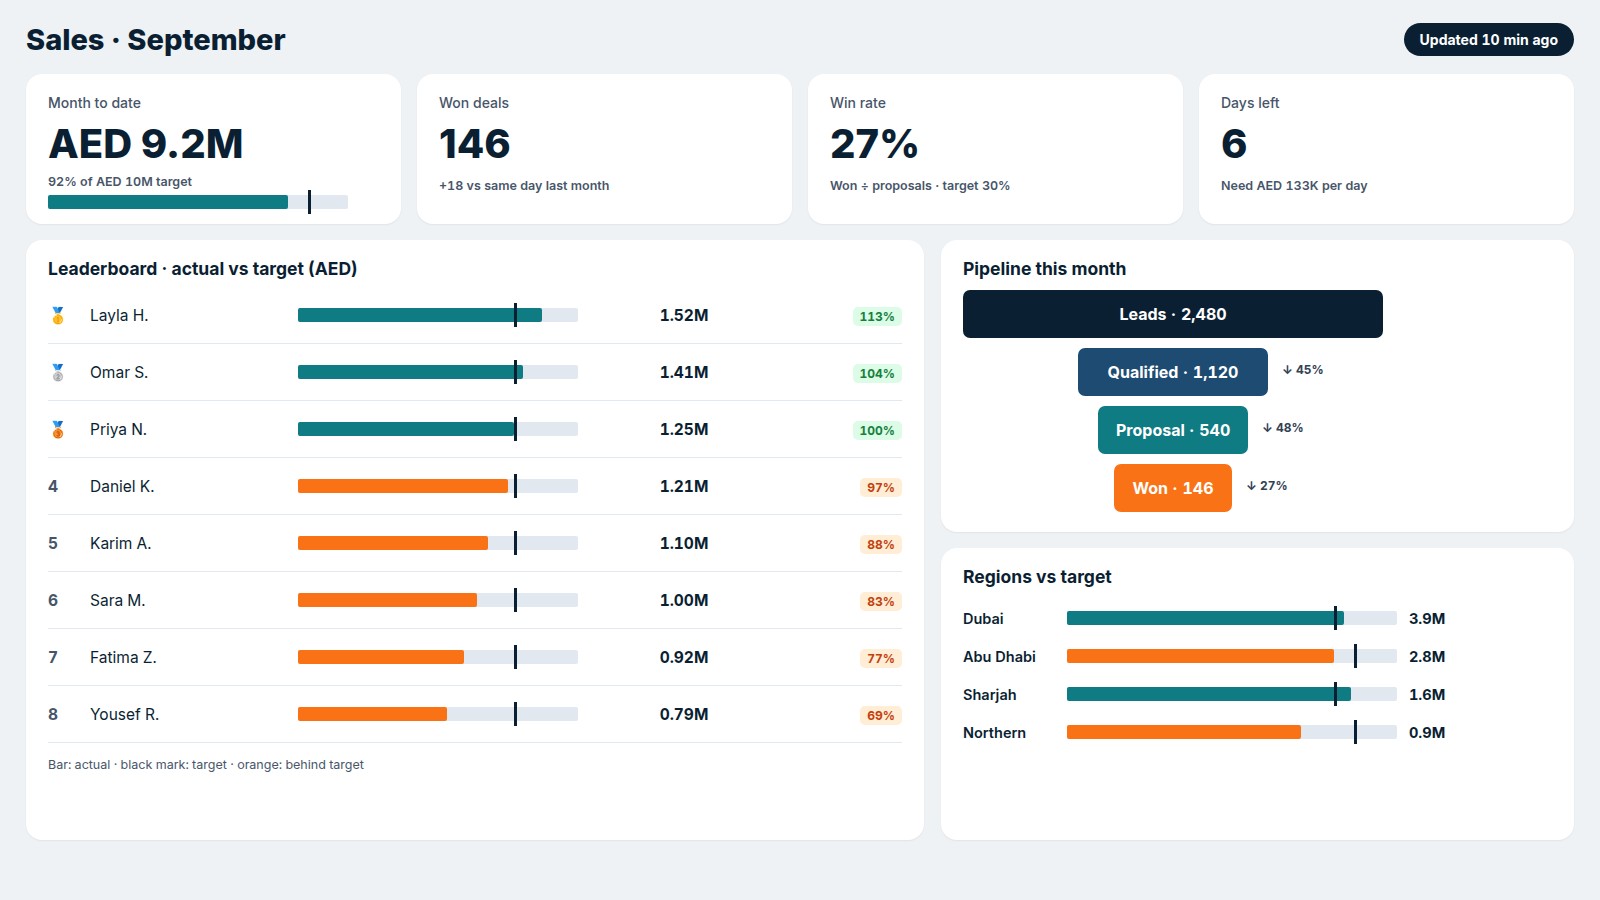Click the 113% badge for Layla H.
Screen dimensions: 1600x900
point(877,317)
